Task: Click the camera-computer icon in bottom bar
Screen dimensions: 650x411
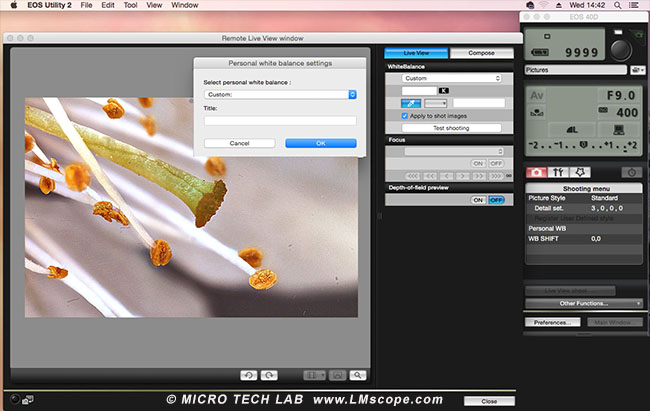Action: 28,399
